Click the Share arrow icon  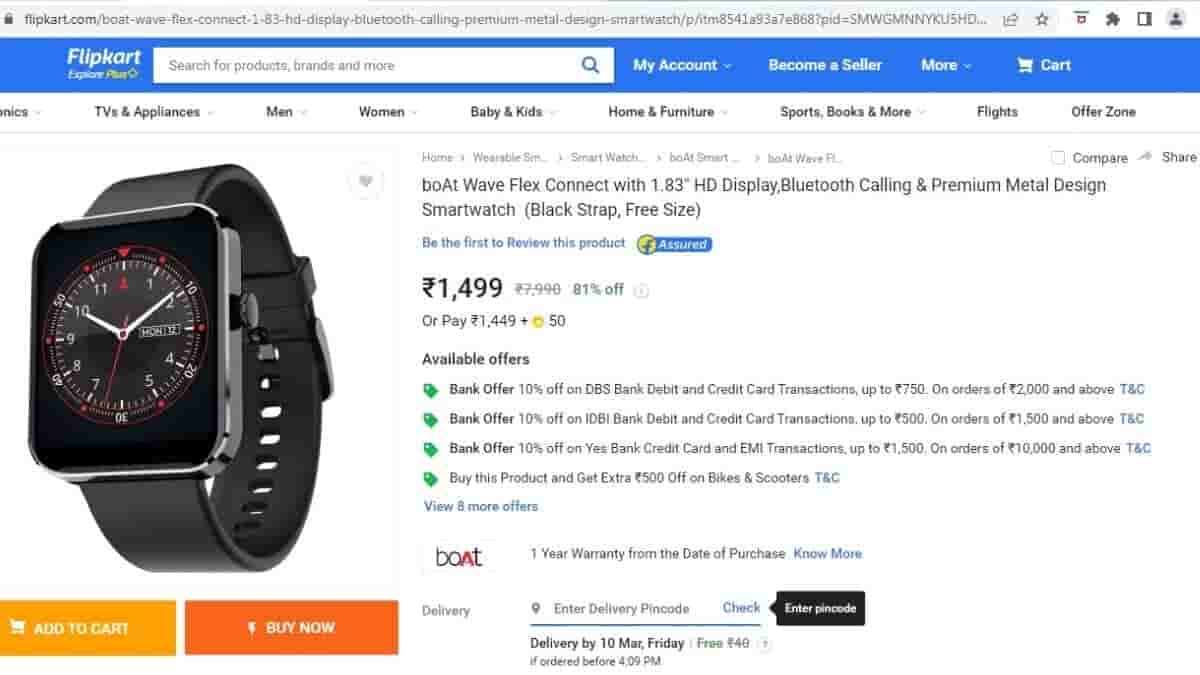[x=1146, y=157]
